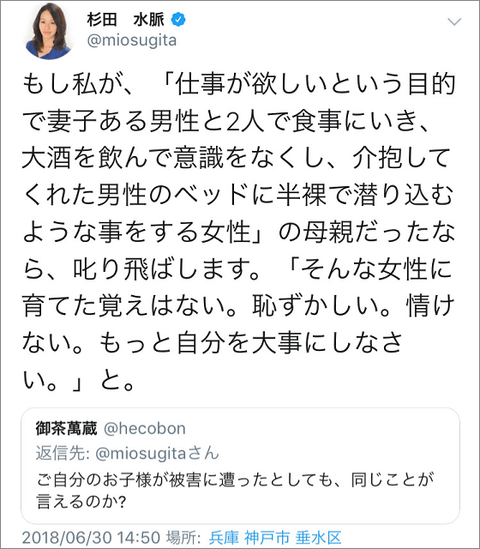Open the 2018/06/30 date stamp
The height and width of the screenshot is (549, 480).
pyautogui.click(x=67, y=537)
